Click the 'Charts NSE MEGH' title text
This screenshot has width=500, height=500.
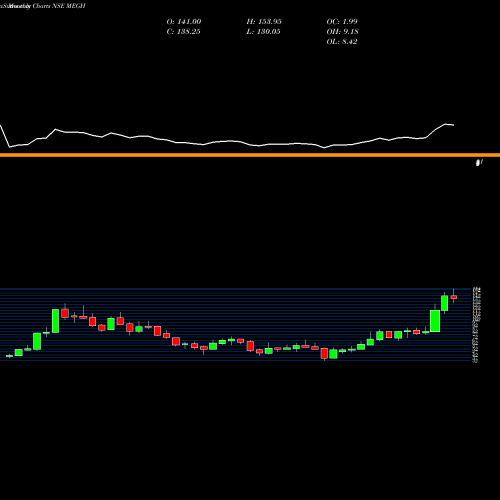pyautogui.click(x=59, y=6)
